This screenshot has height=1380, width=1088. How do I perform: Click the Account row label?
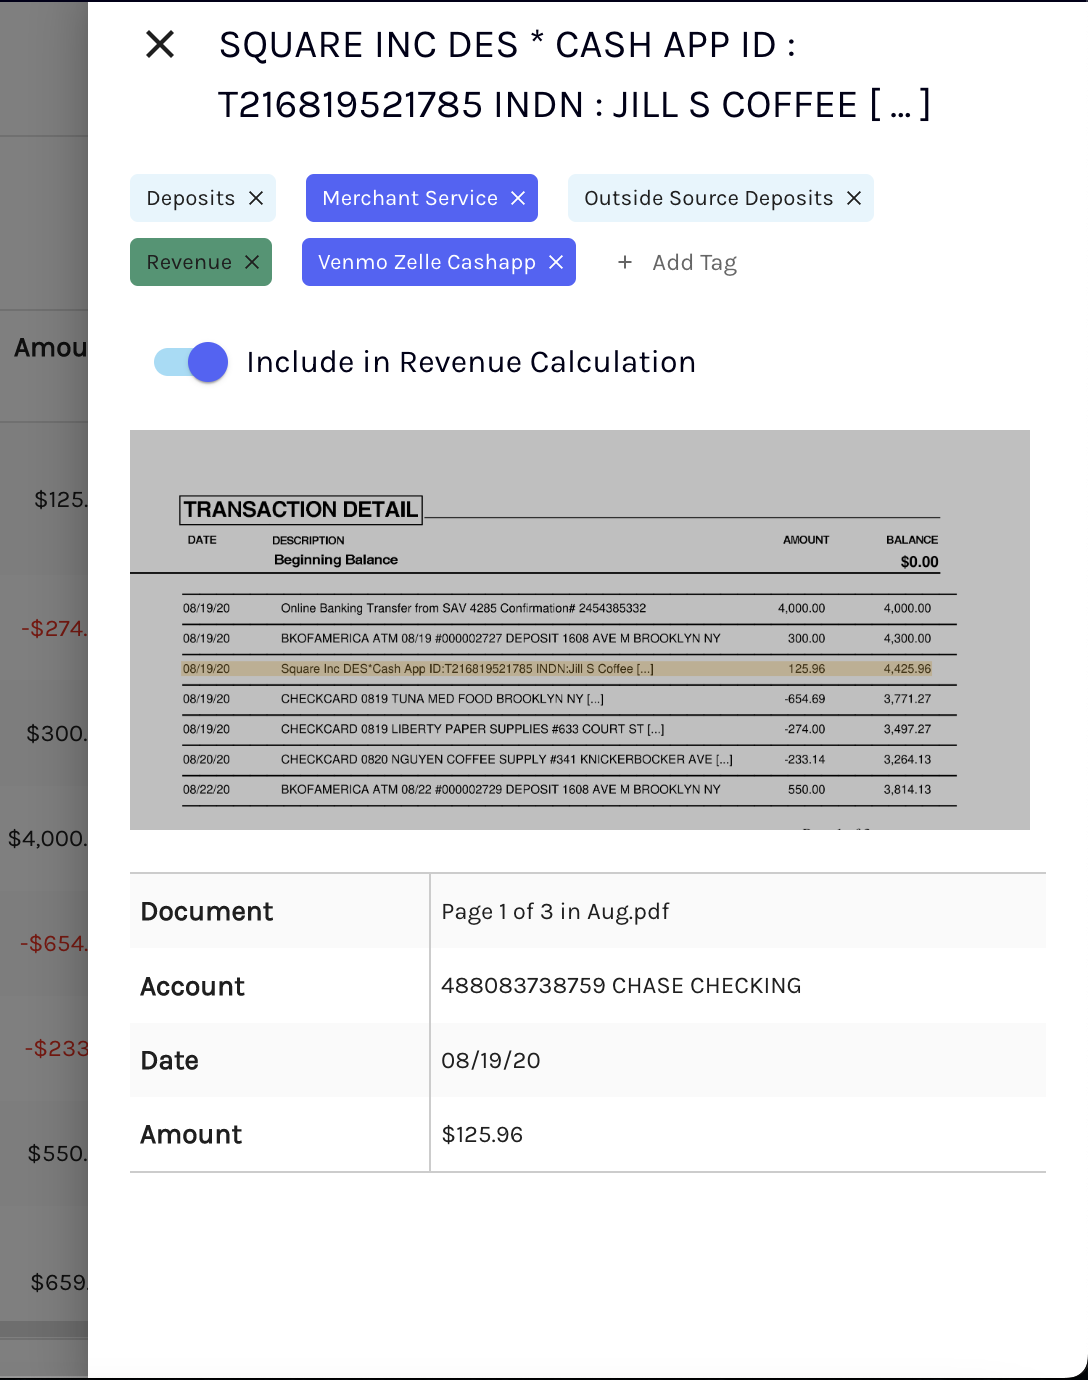(192, 986)
